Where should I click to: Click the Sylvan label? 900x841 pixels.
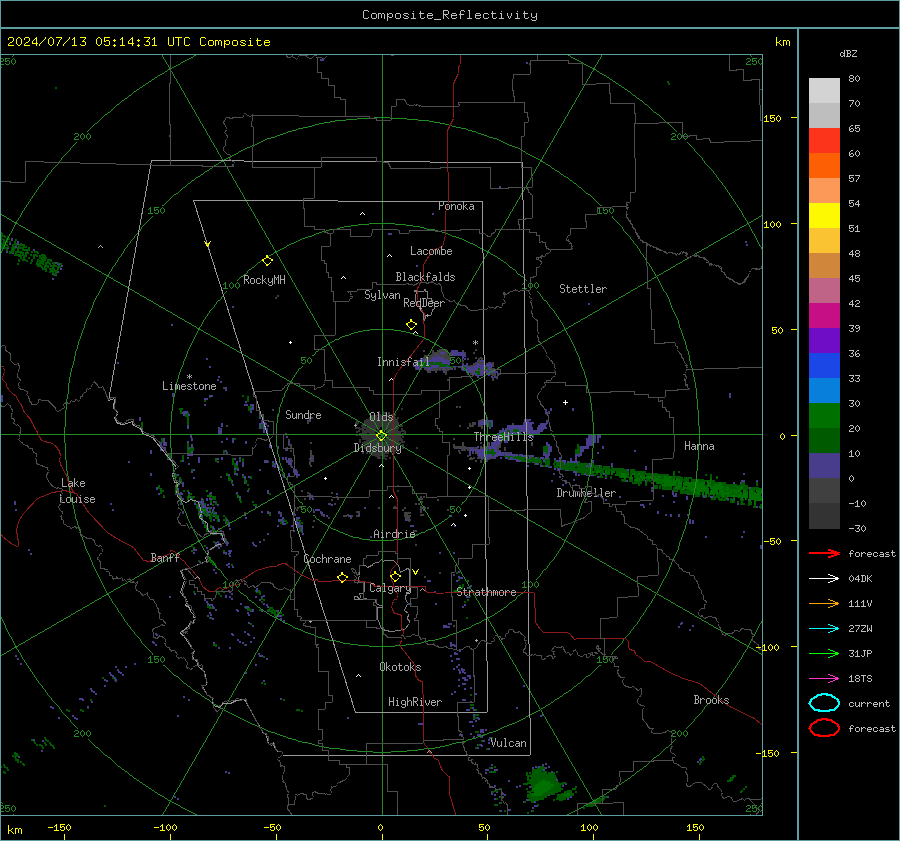[x=382, y=295]
